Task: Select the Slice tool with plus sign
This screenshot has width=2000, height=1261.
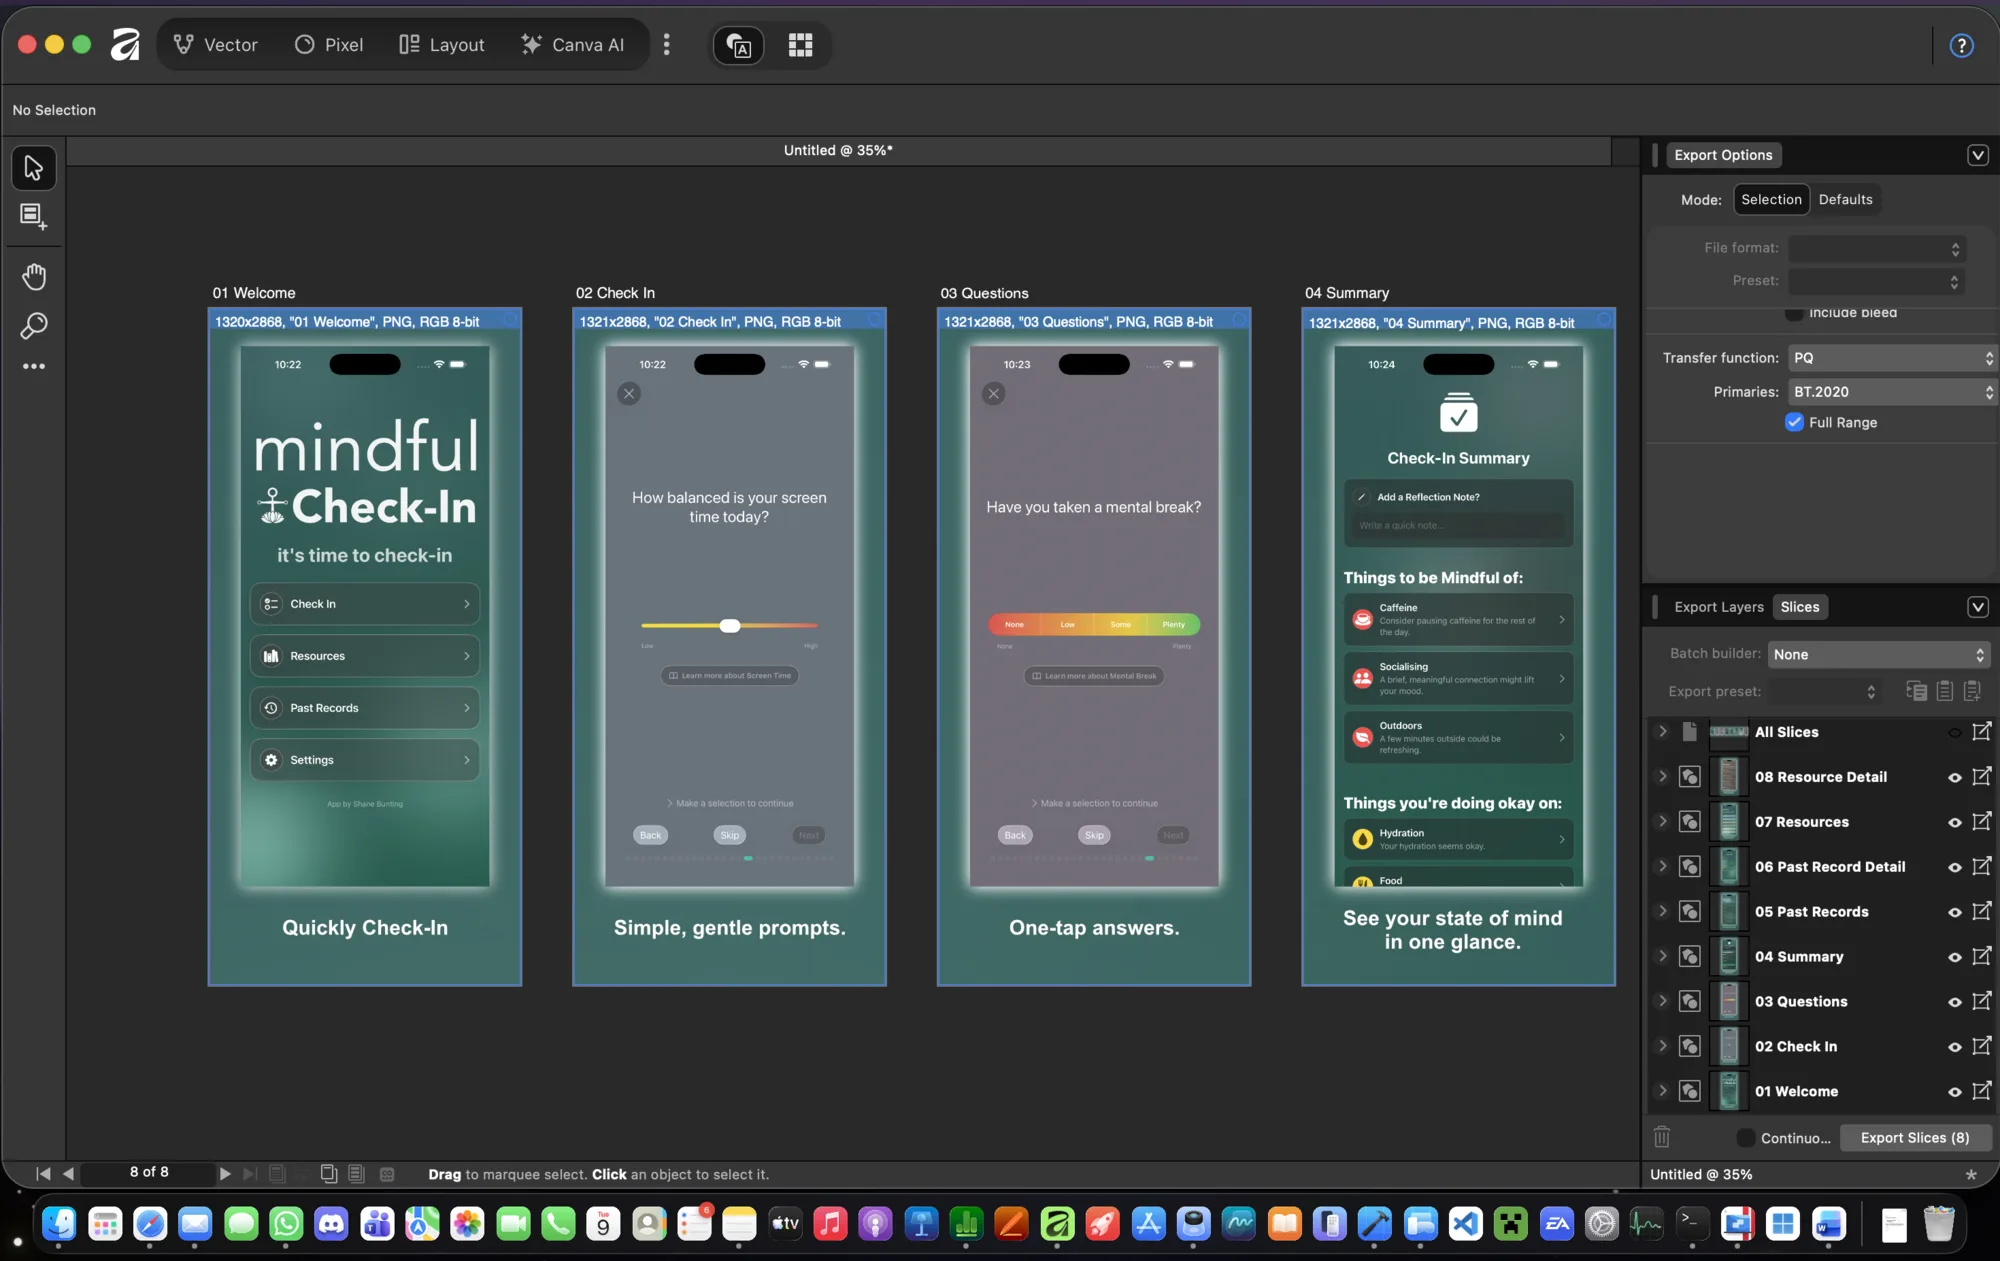Action: point(33,216)
